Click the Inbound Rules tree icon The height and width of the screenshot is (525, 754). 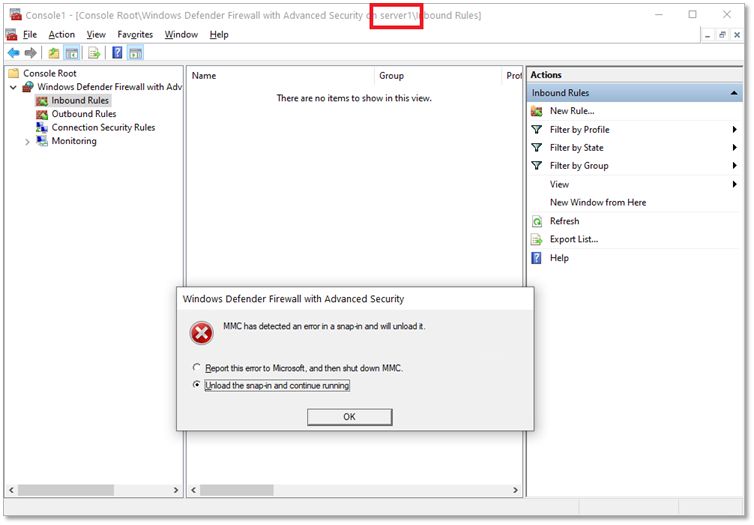click(42, 100)
